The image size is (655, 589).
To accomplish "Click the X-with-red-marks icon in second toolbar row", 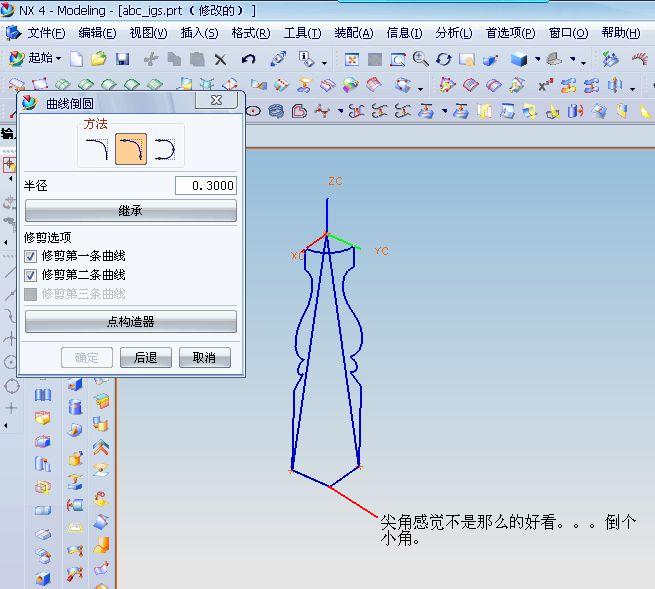I will coord(545,85).
